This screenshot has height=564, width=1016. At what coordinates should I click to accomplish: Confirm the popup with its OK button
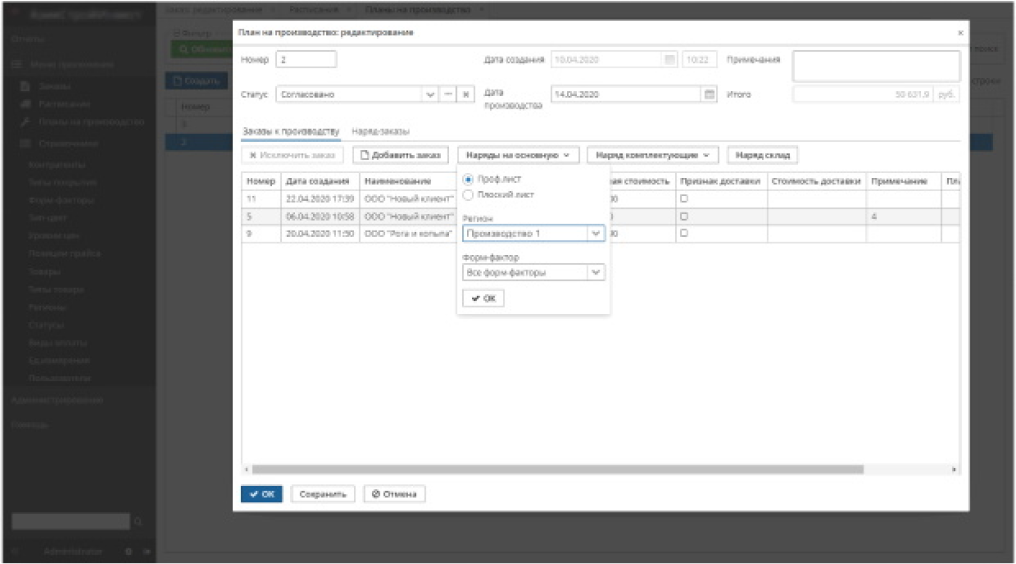coord(483,298)
